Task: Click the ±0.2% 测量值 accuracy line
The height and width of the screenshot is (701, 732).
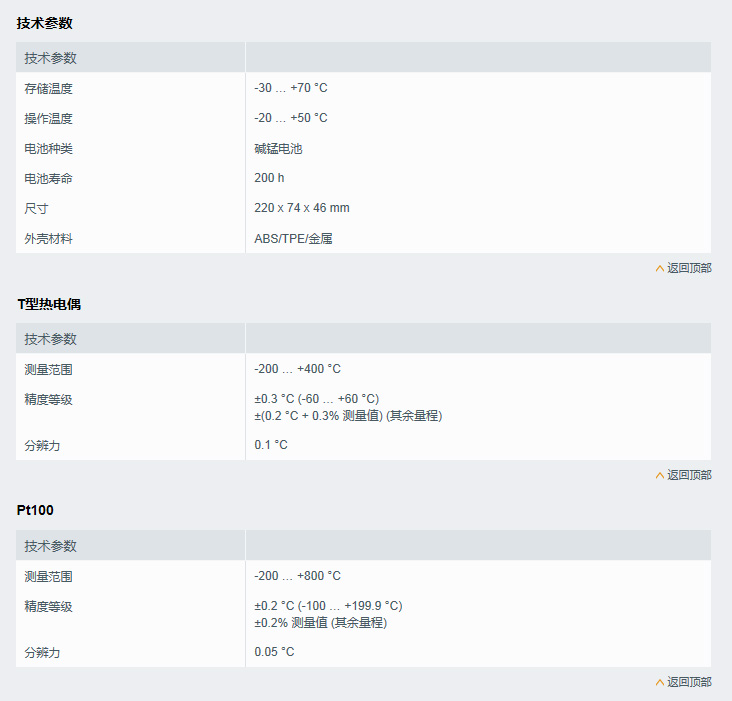Action: (320, 622)
